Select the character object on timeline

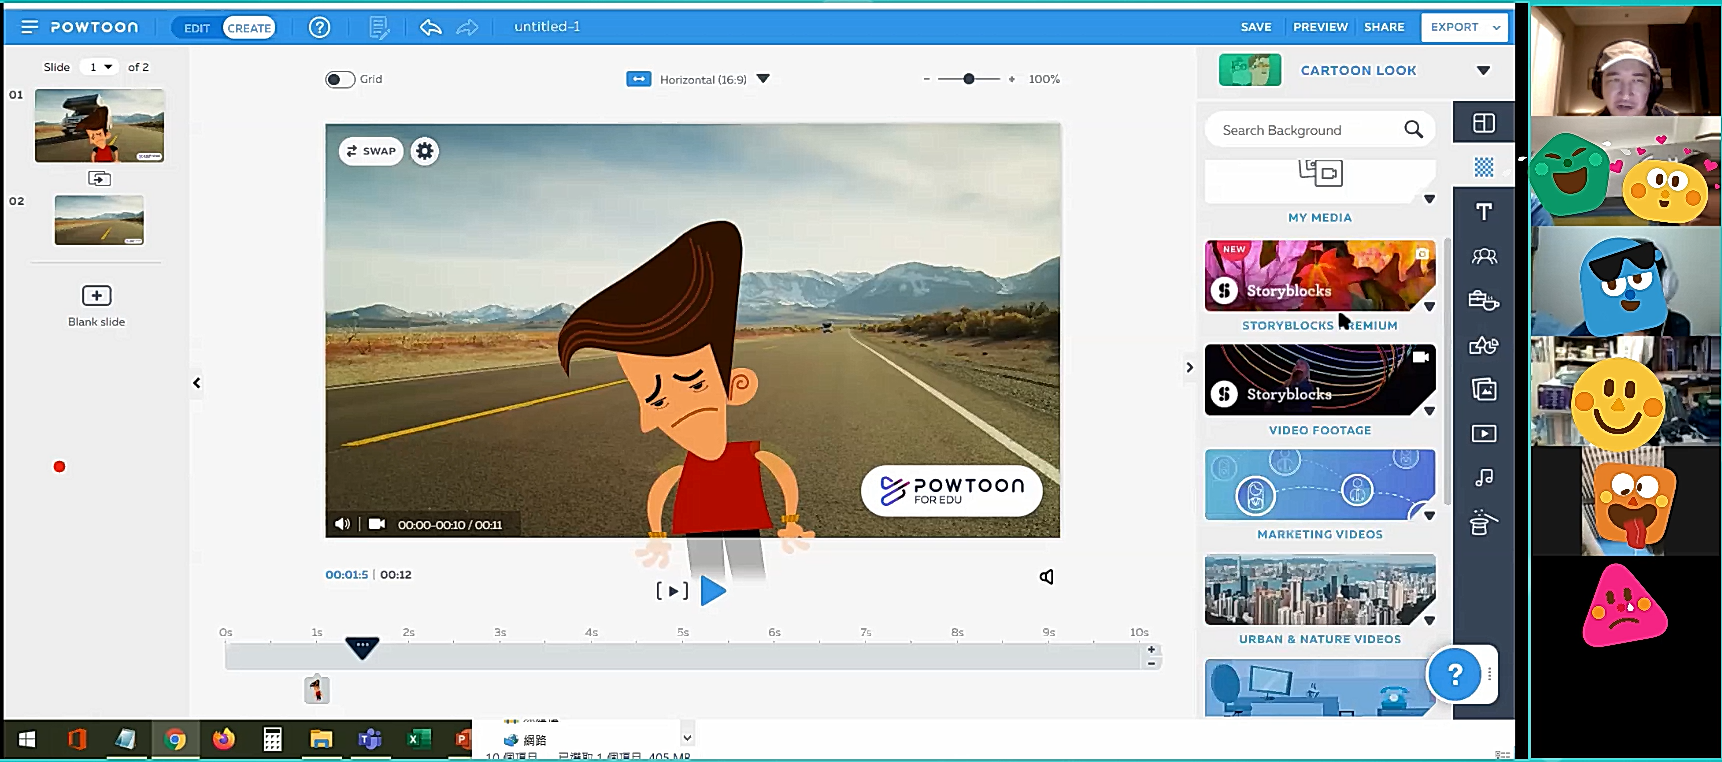click(317, 690)
